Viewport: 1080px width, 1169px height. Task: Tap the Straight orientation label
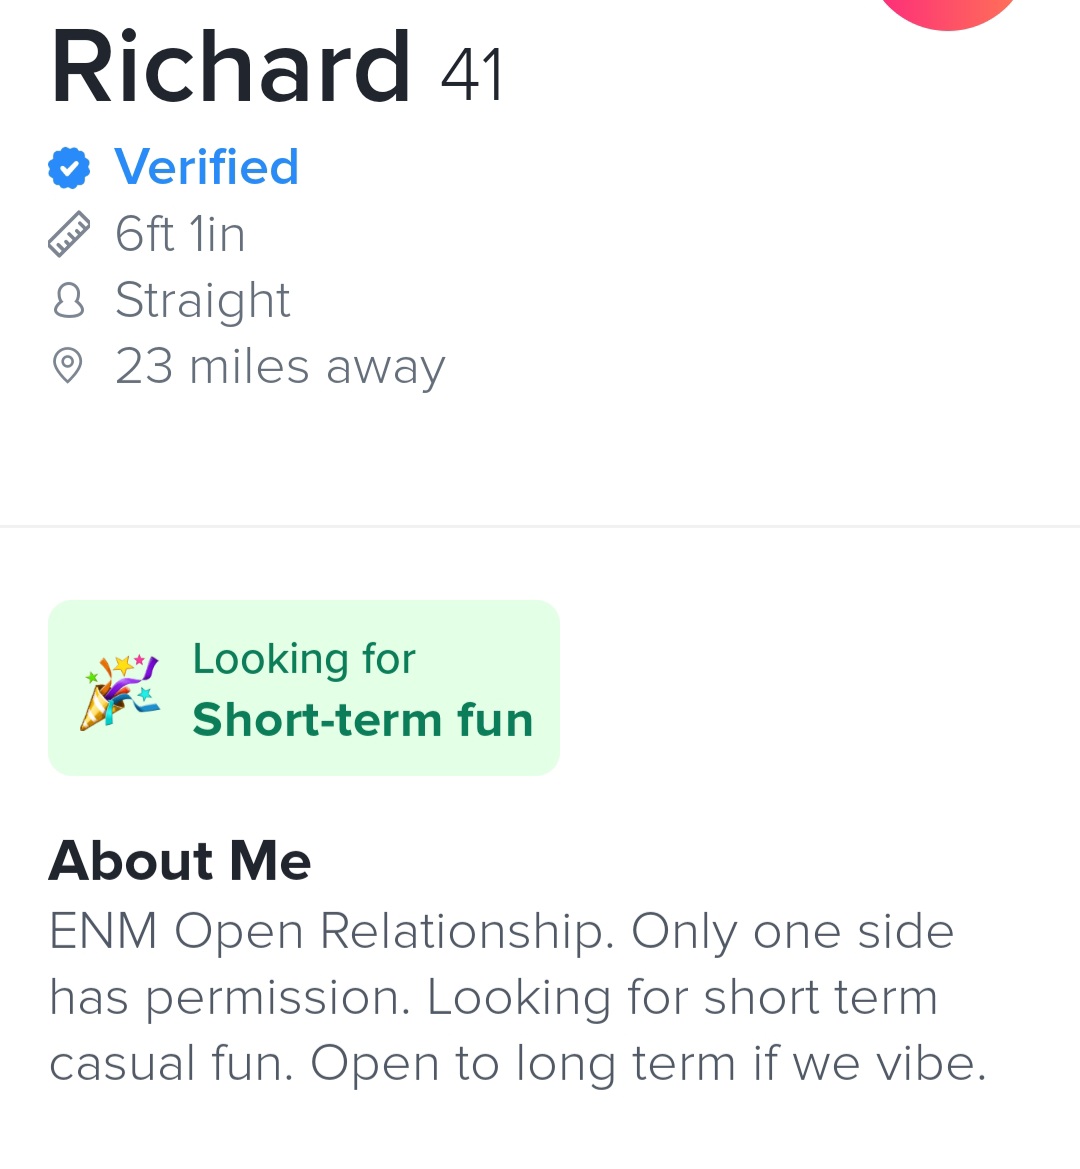tap(202, 300)
